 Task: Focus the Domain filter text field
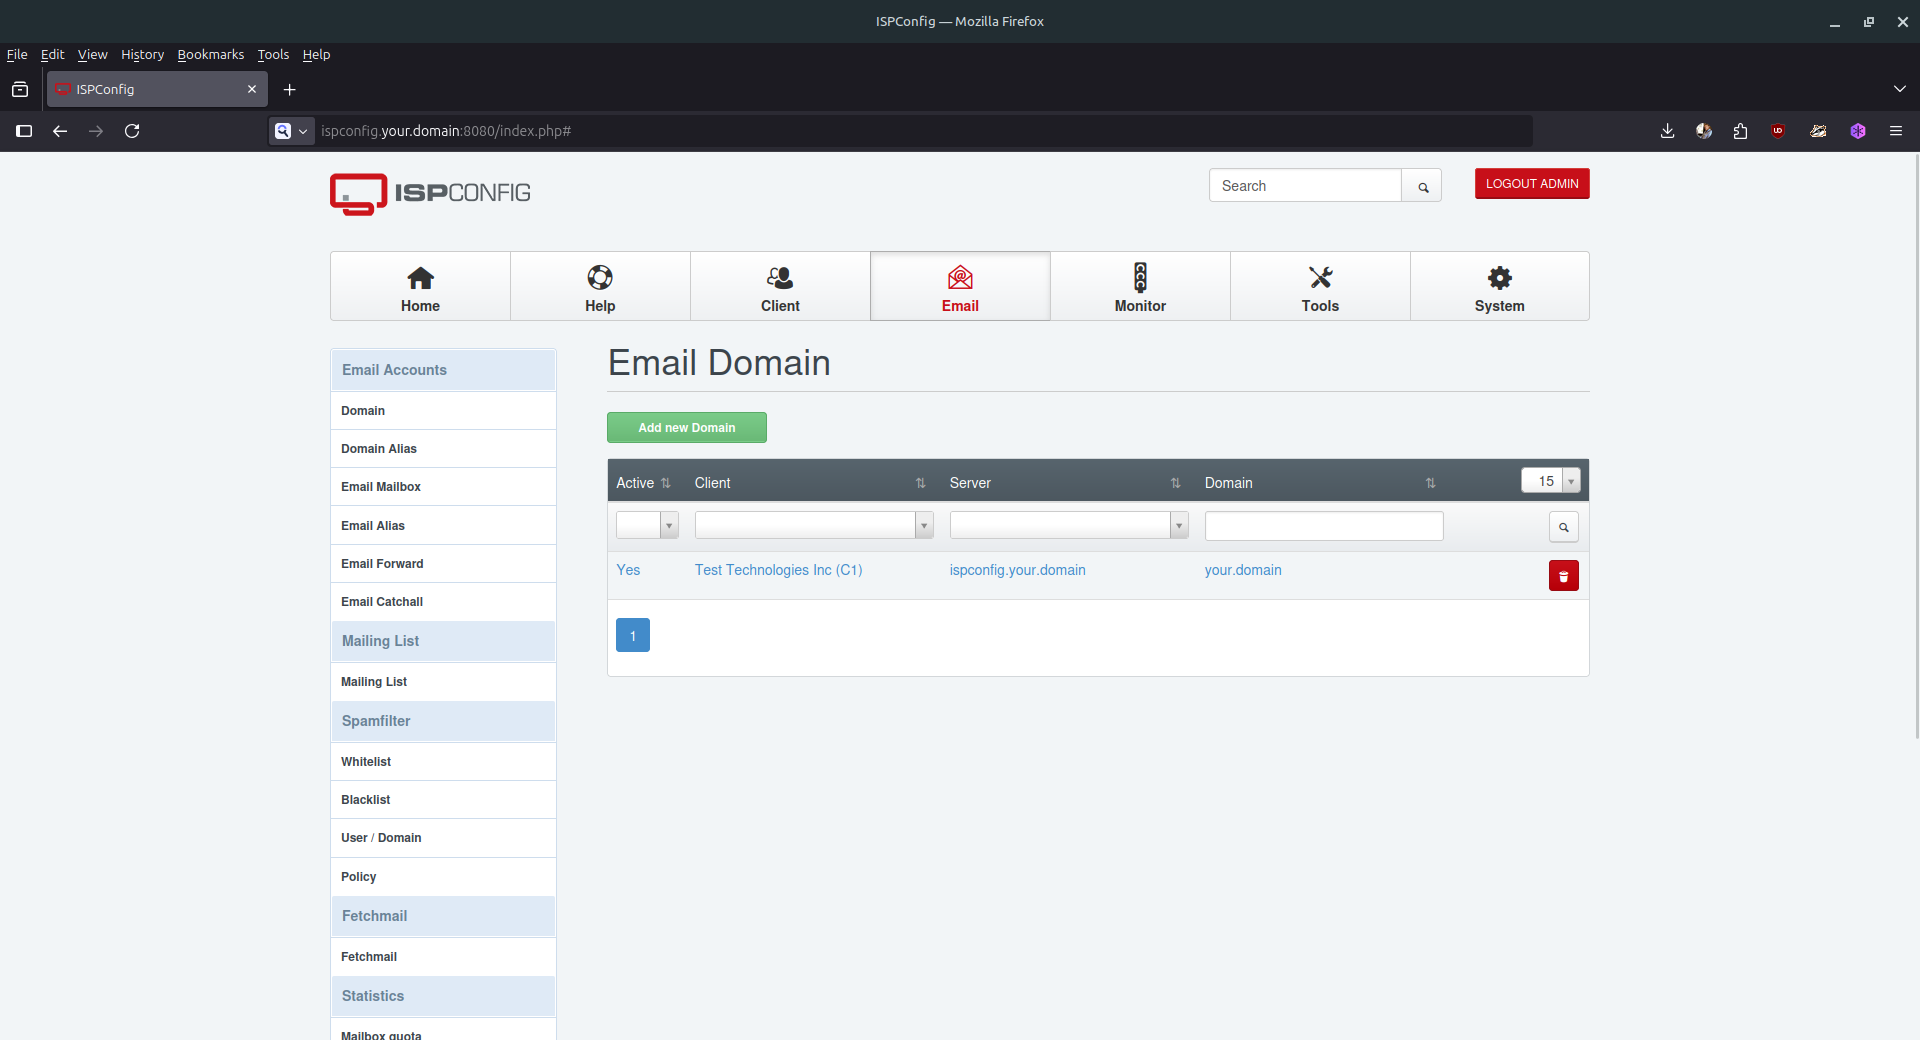click(1324, 526)
